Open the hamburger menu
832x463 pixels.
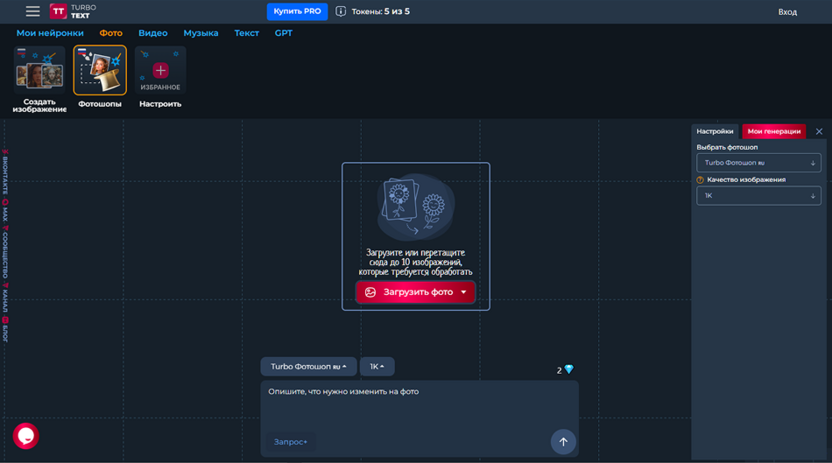pos(32,11)
